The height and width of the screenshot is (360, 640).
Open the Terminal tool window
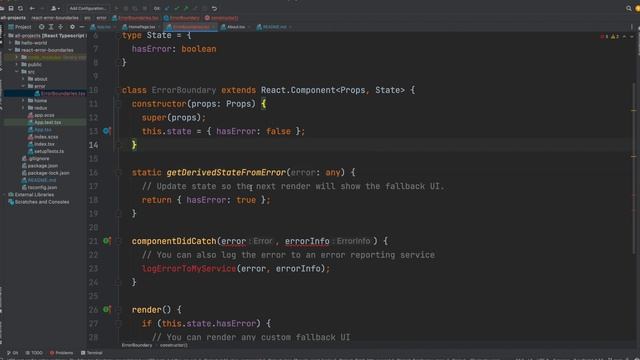[x=91, y=353]
